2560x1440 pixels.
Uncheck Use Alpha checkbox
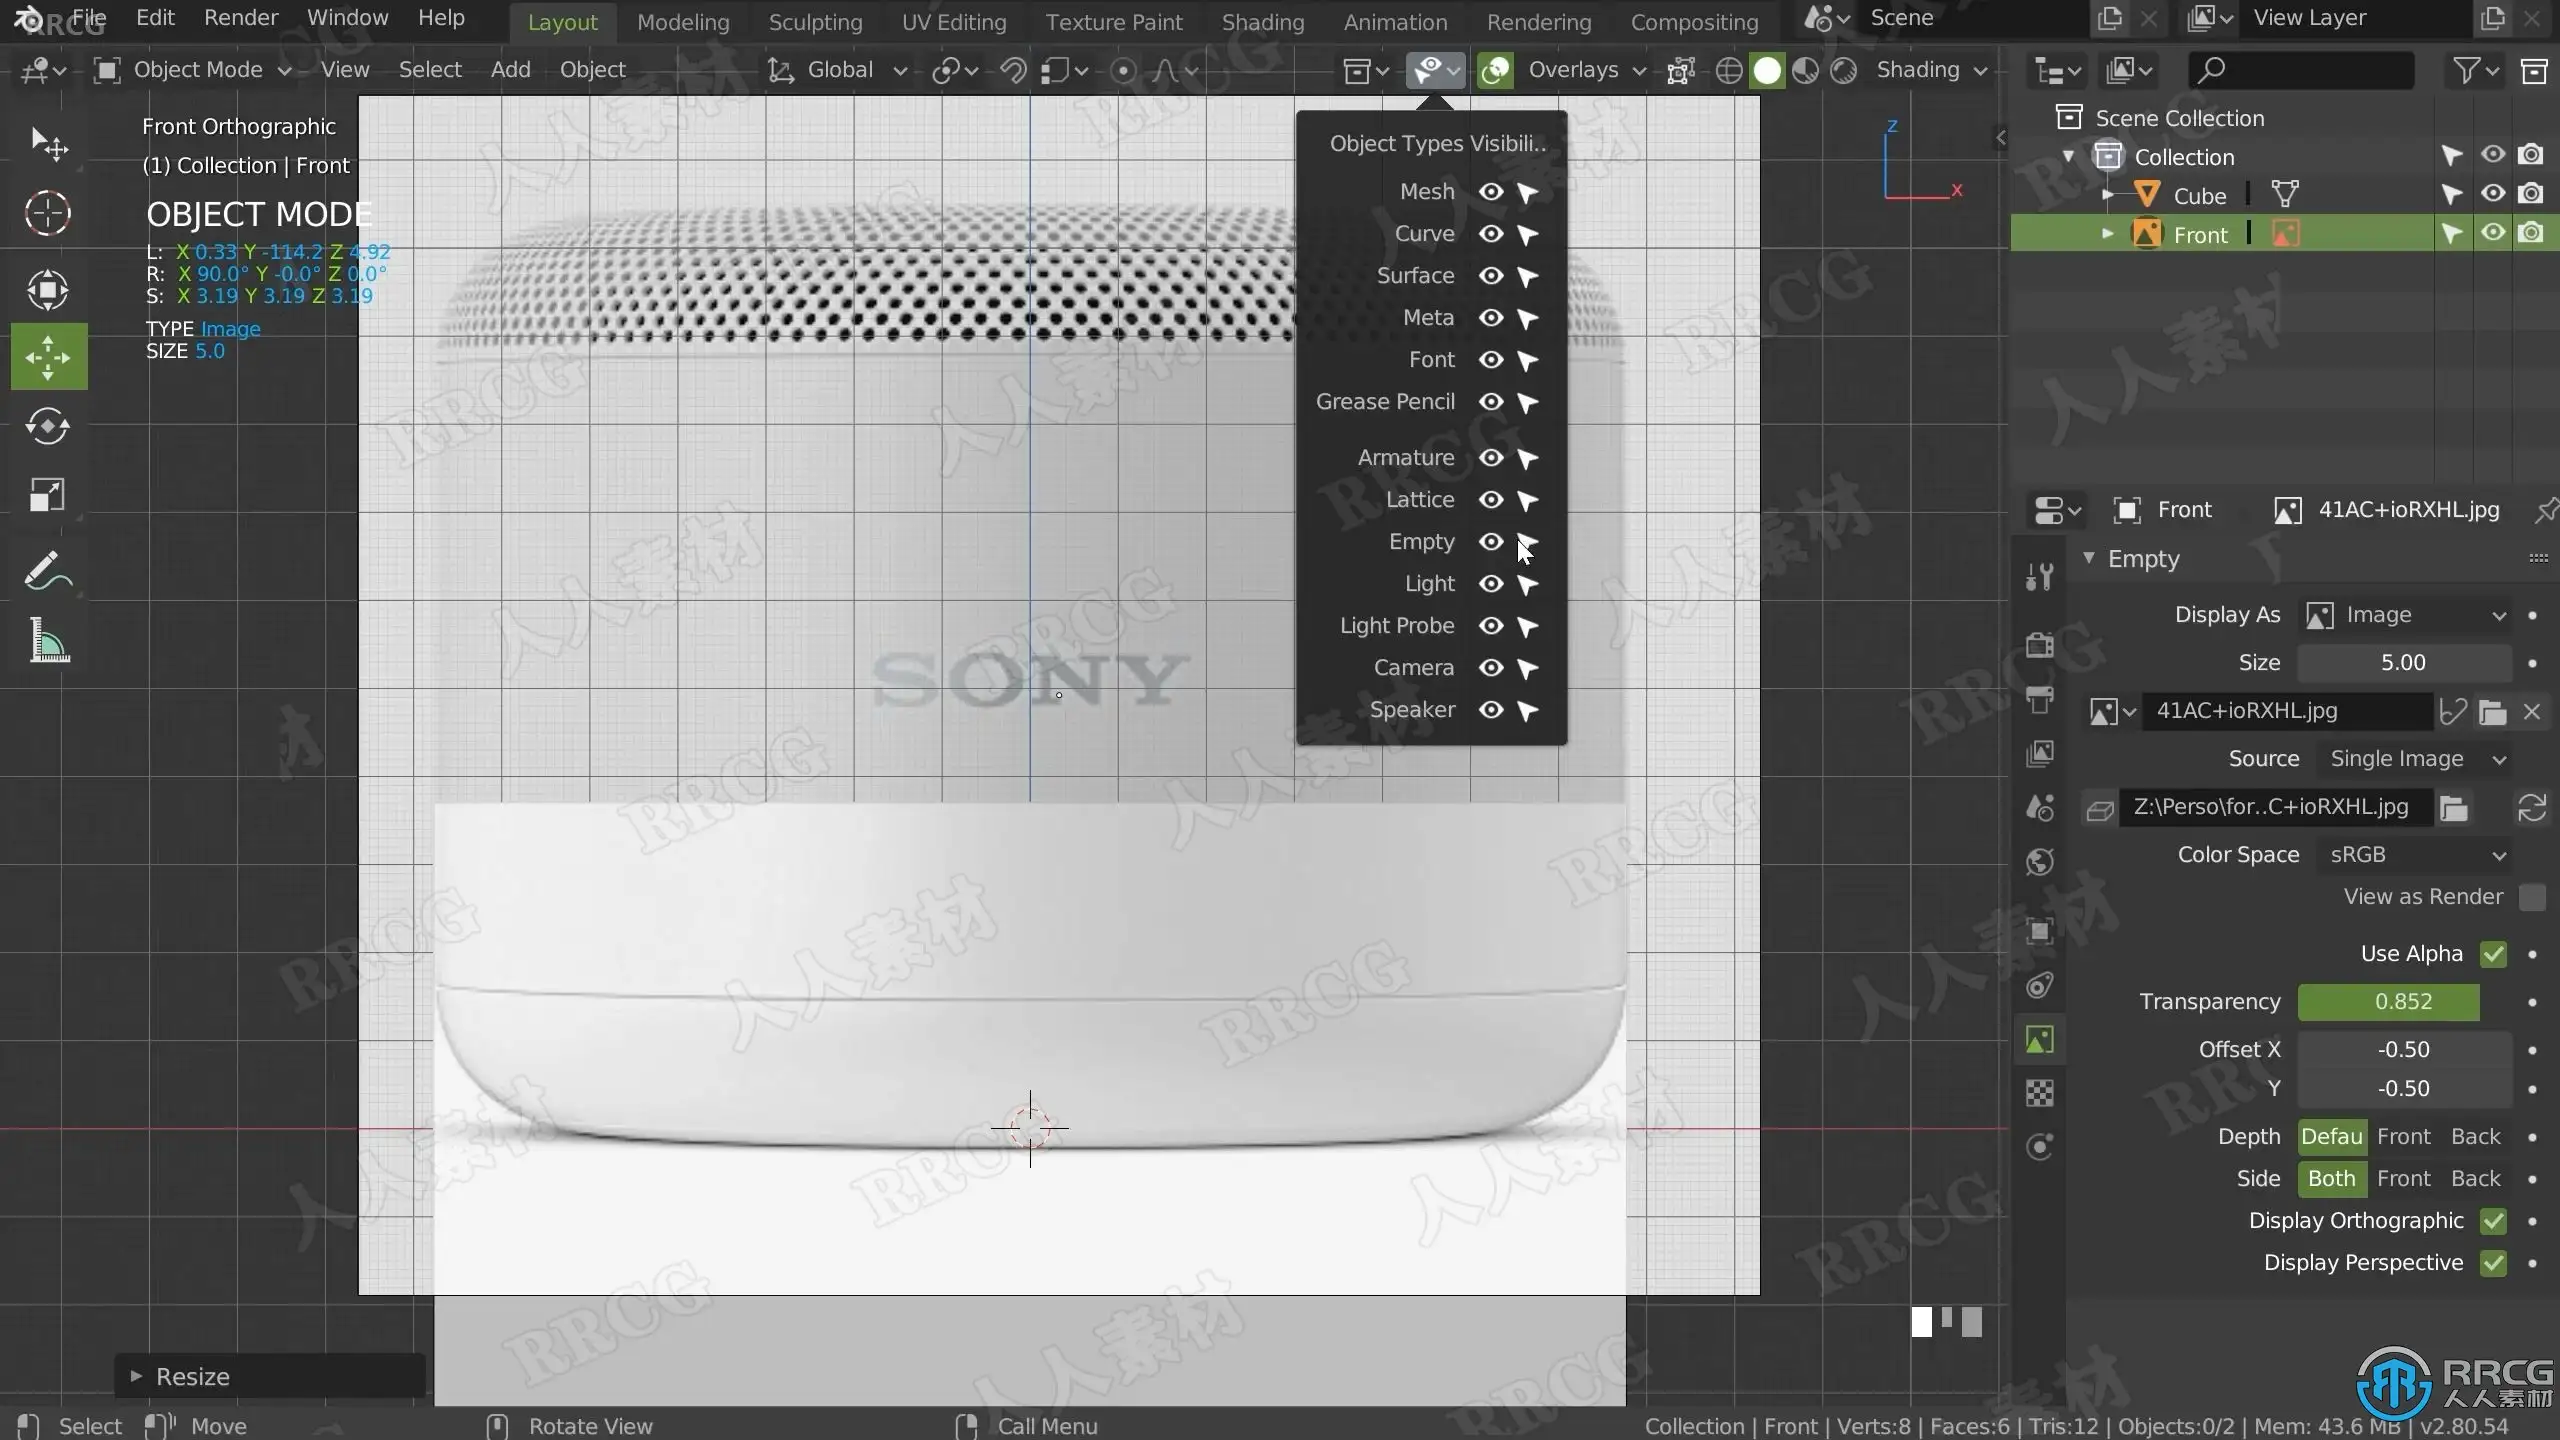click(2493, 954)
